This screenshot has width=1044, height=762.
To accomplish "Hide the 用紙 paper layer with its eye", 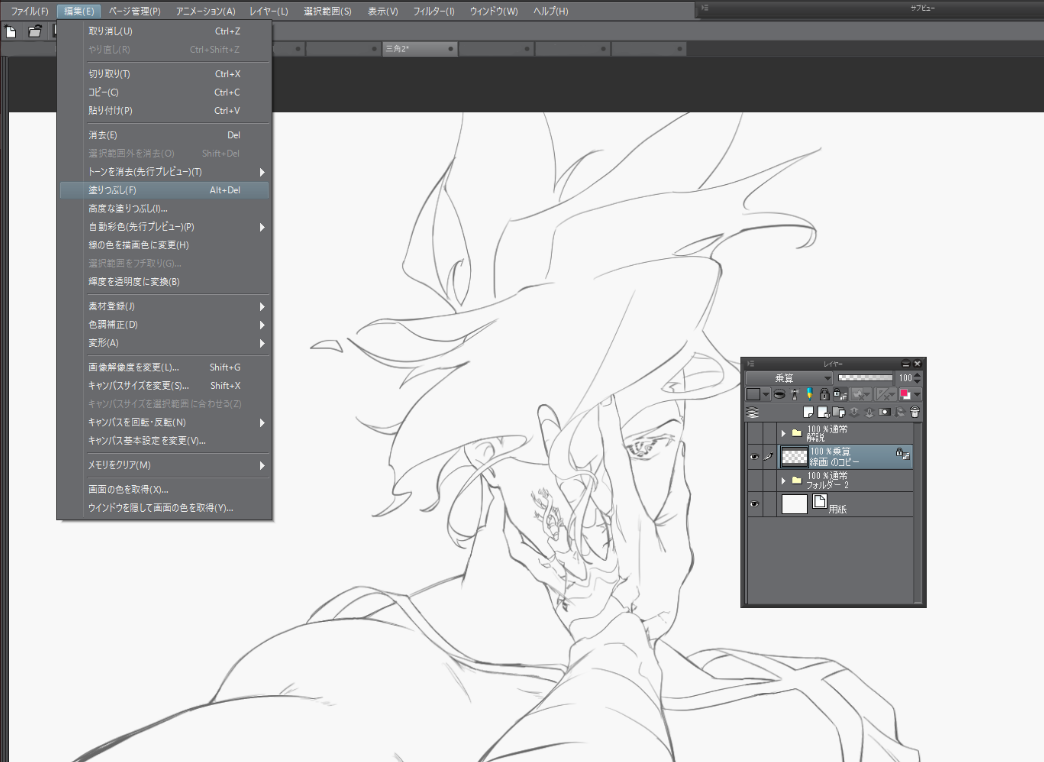I will (x=755, y=504).
